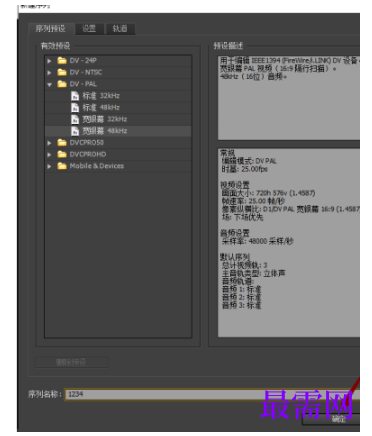The width and height of the screenshot is (372, 436).
Task: Click the 删除预设 button
Action: 72,362
